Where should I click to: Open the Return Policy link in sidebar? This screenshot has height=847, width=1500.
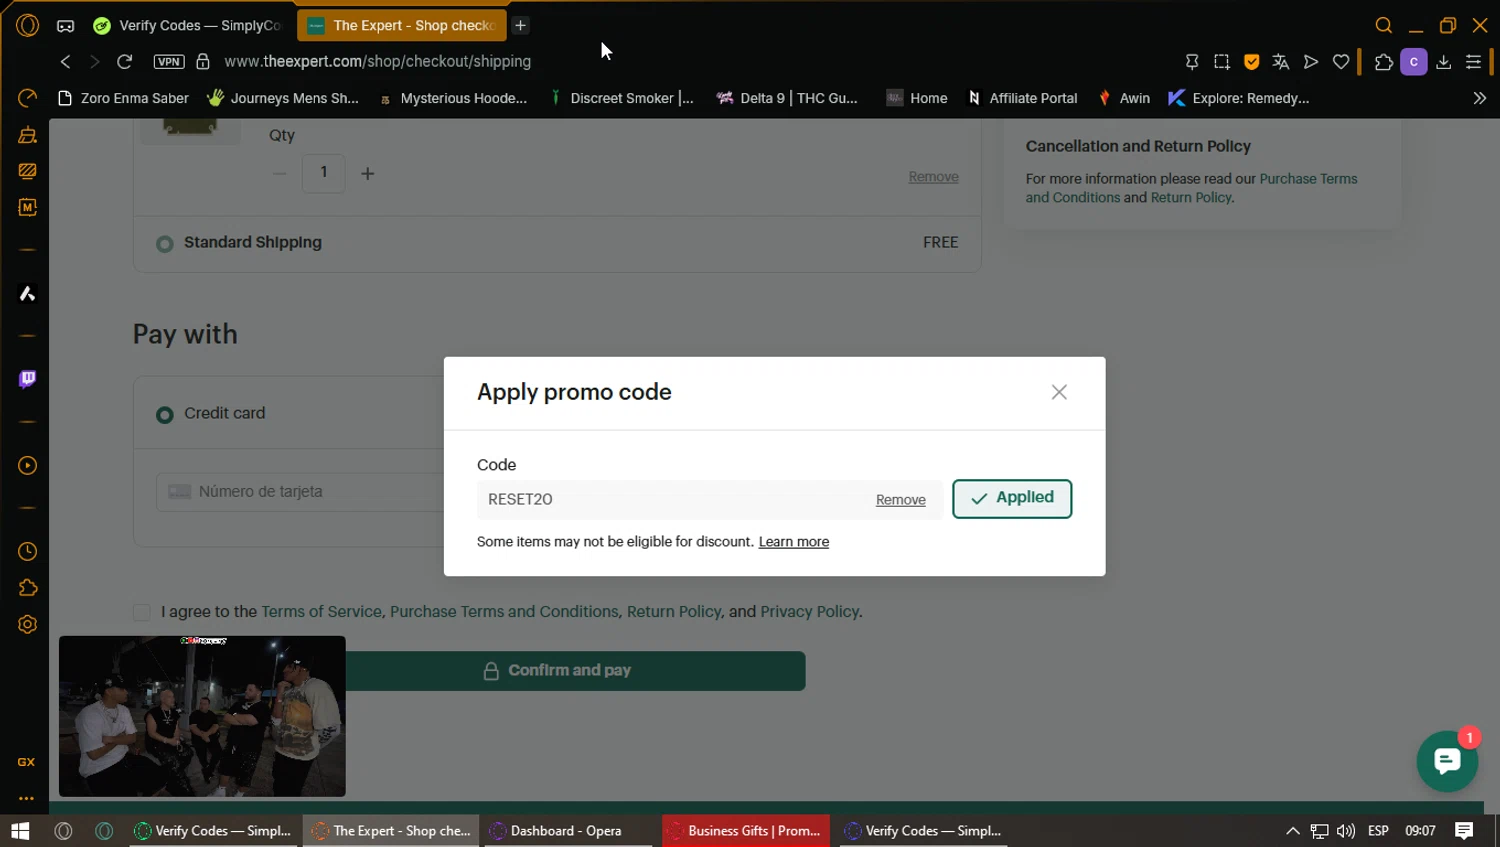(1191, 198)
